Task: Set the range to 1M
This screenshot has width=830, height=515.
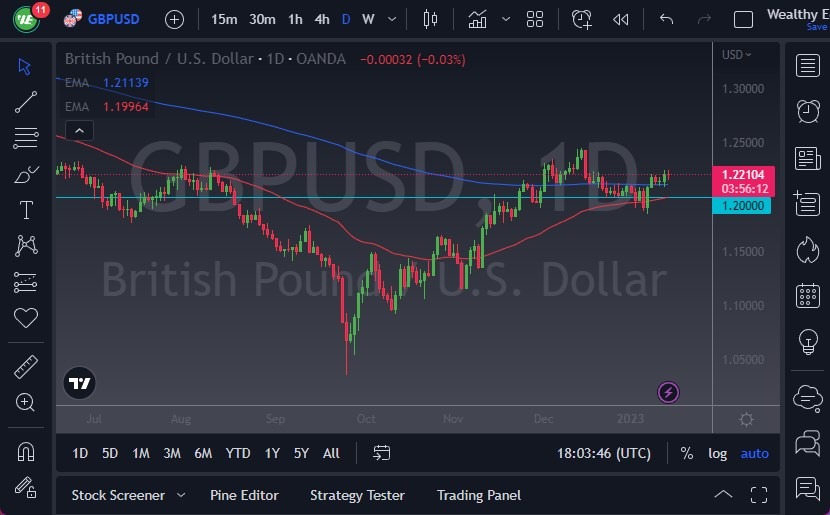Action: (x=141, y=454)
